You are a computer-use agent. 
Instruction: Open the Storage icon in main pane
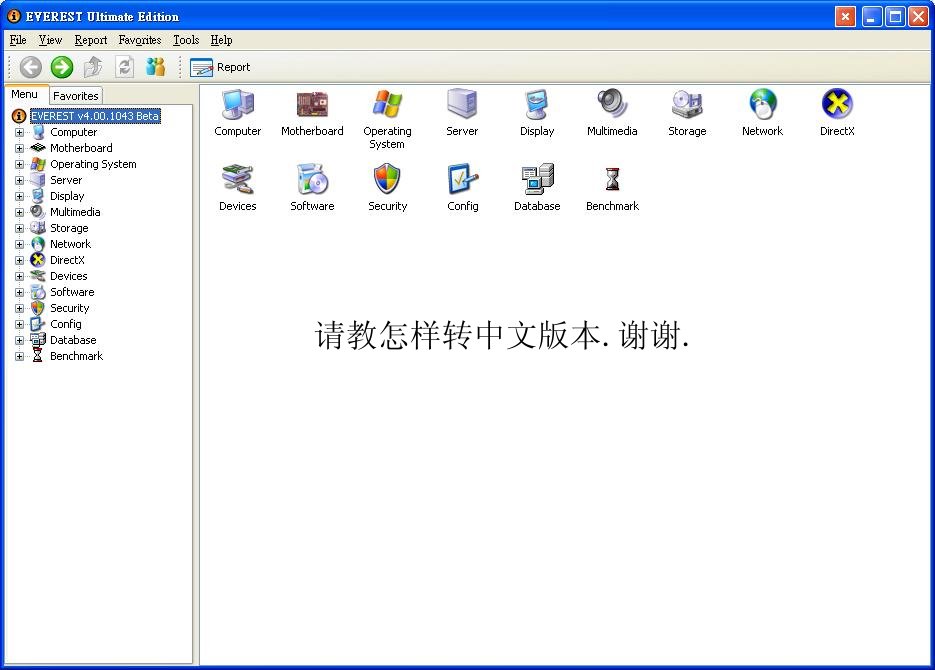(687, 104)
